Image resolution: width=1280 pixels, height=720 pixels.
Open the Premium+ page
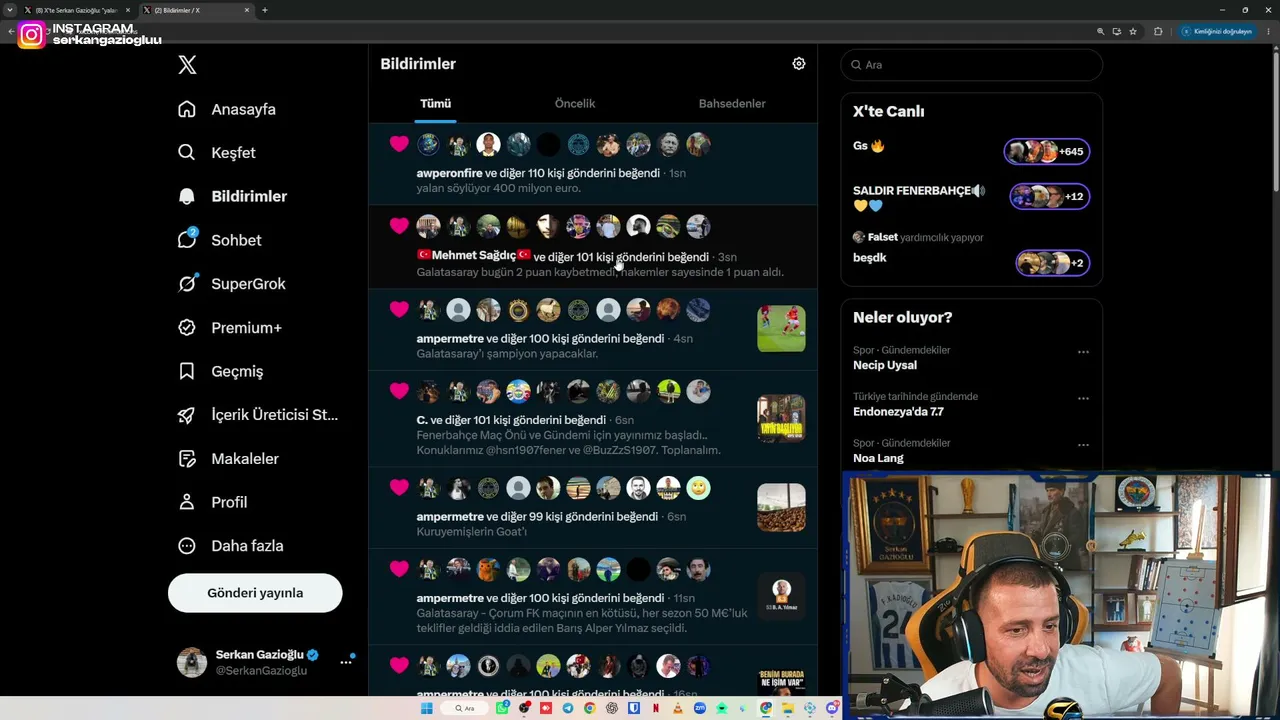230,328
